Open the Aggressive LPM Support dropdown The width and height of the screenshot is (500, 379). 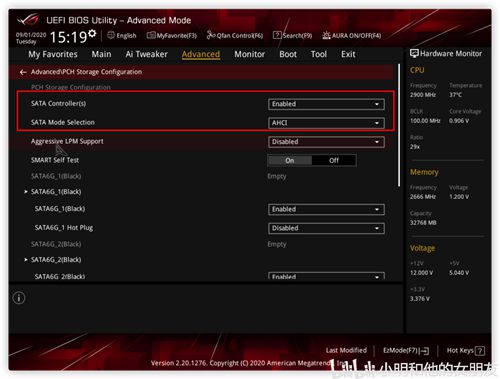(x=326, y=142)
